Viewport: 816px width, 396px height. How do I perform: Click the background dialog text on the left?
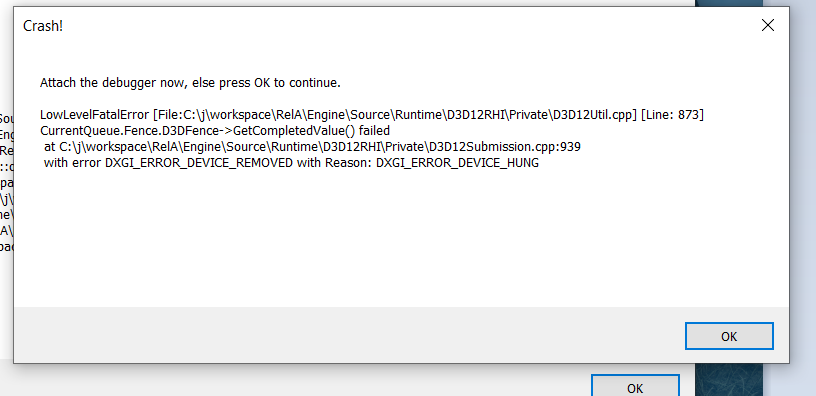6,182
